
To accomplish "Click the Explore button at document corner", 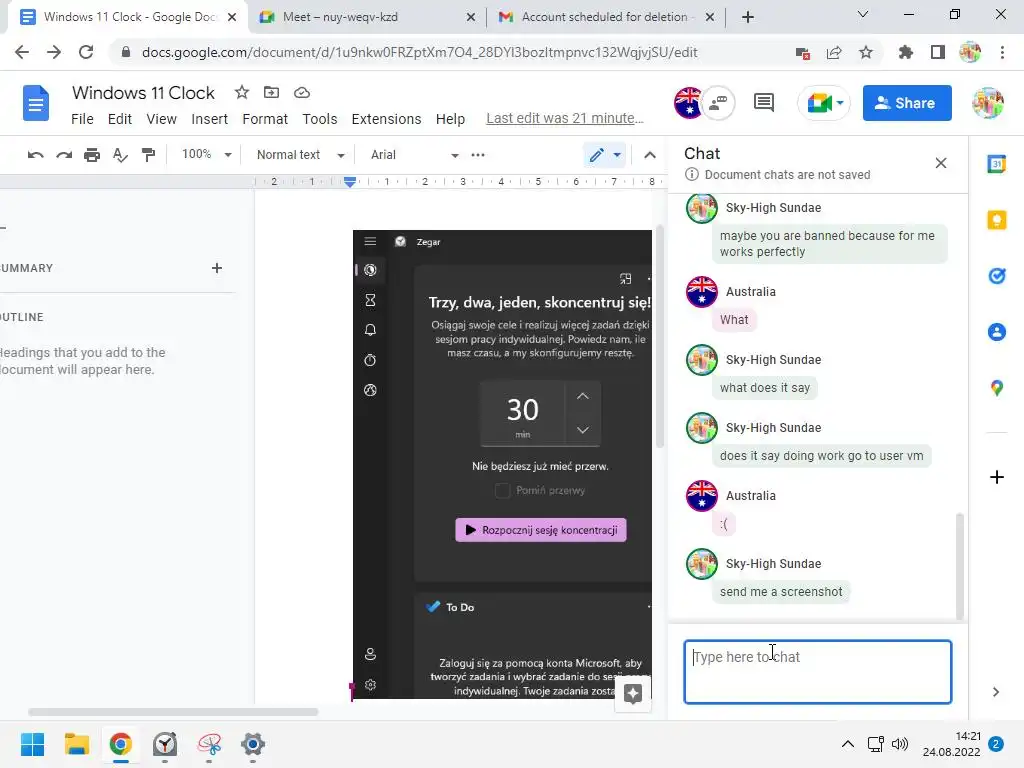I will coord(633,694).
